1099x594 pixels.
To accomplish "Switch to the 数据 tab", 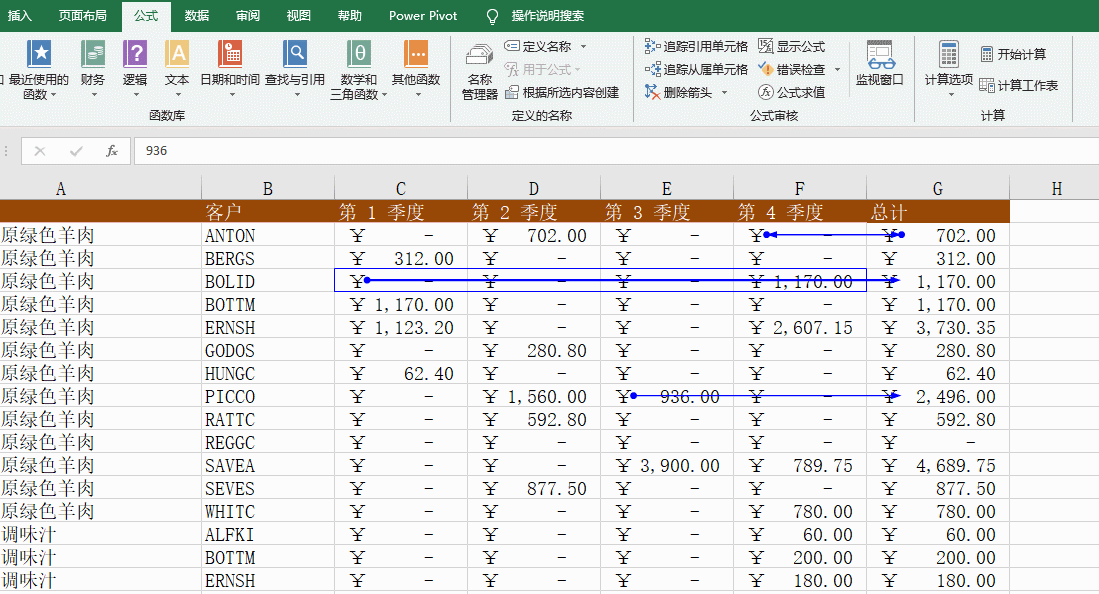I will [x=197, y=15].
